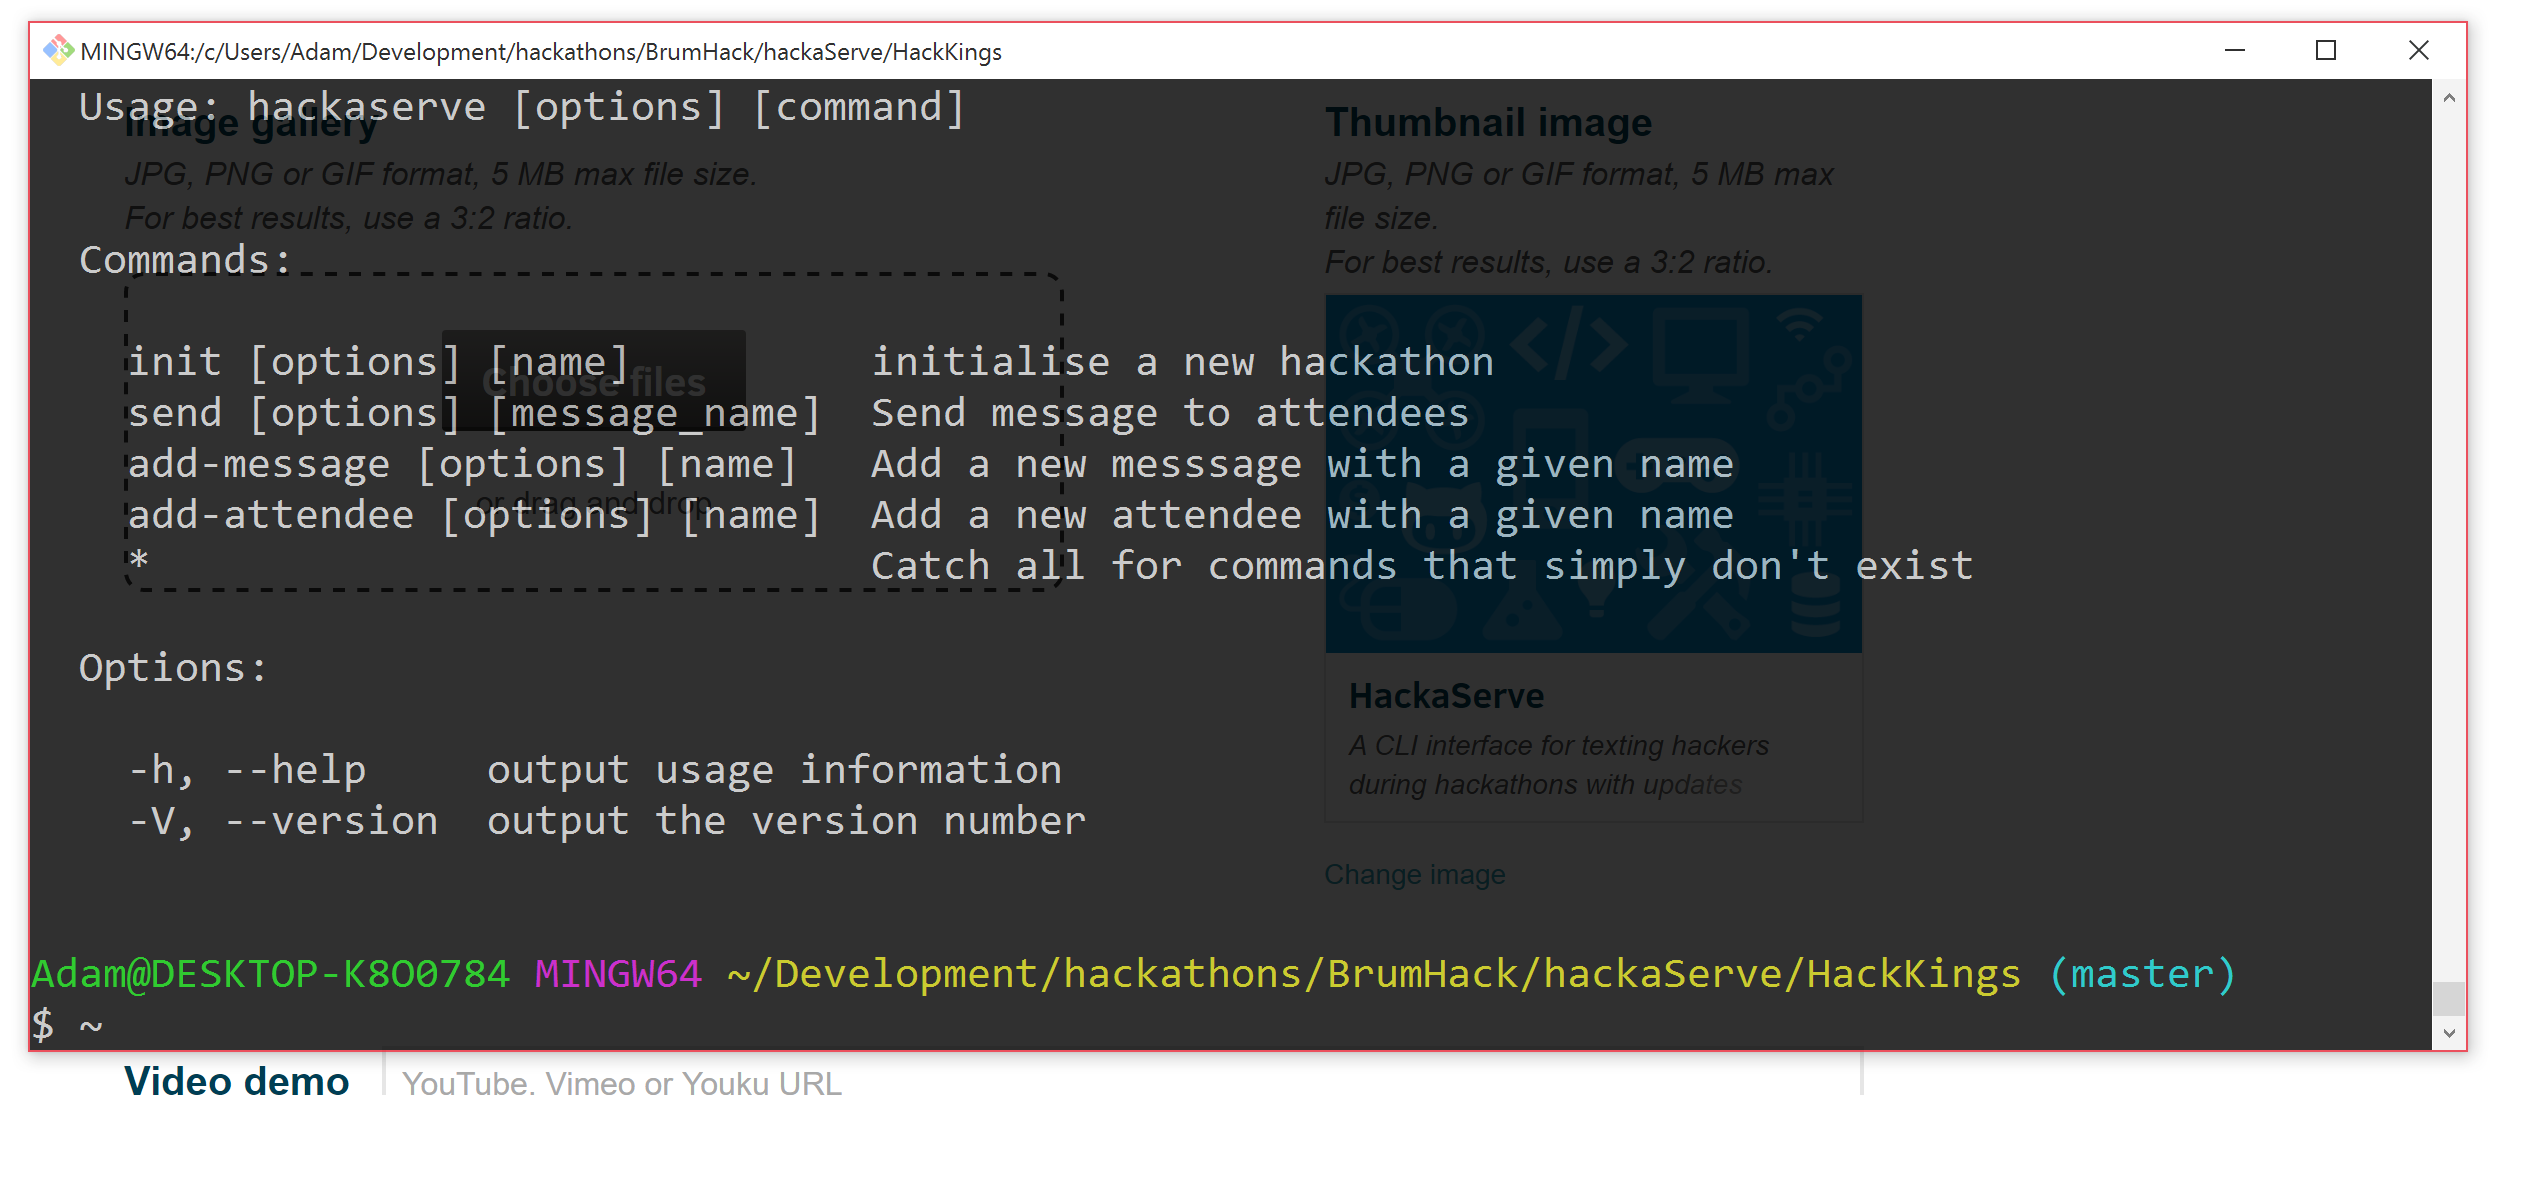Click the terminal scrollbar thumb

(x=2449, y=997)
